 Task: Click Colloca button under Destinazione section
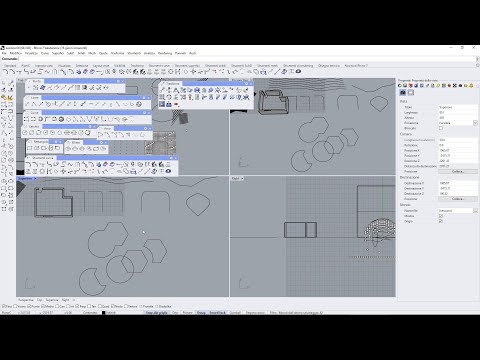coord(457,199)
